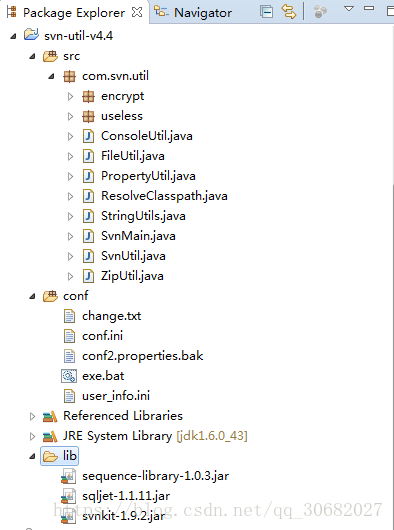Screen dimensions: 394x530
Task: Click the Package Explorer tab icon
Action: pyautogui.click(x=12, y=12)
